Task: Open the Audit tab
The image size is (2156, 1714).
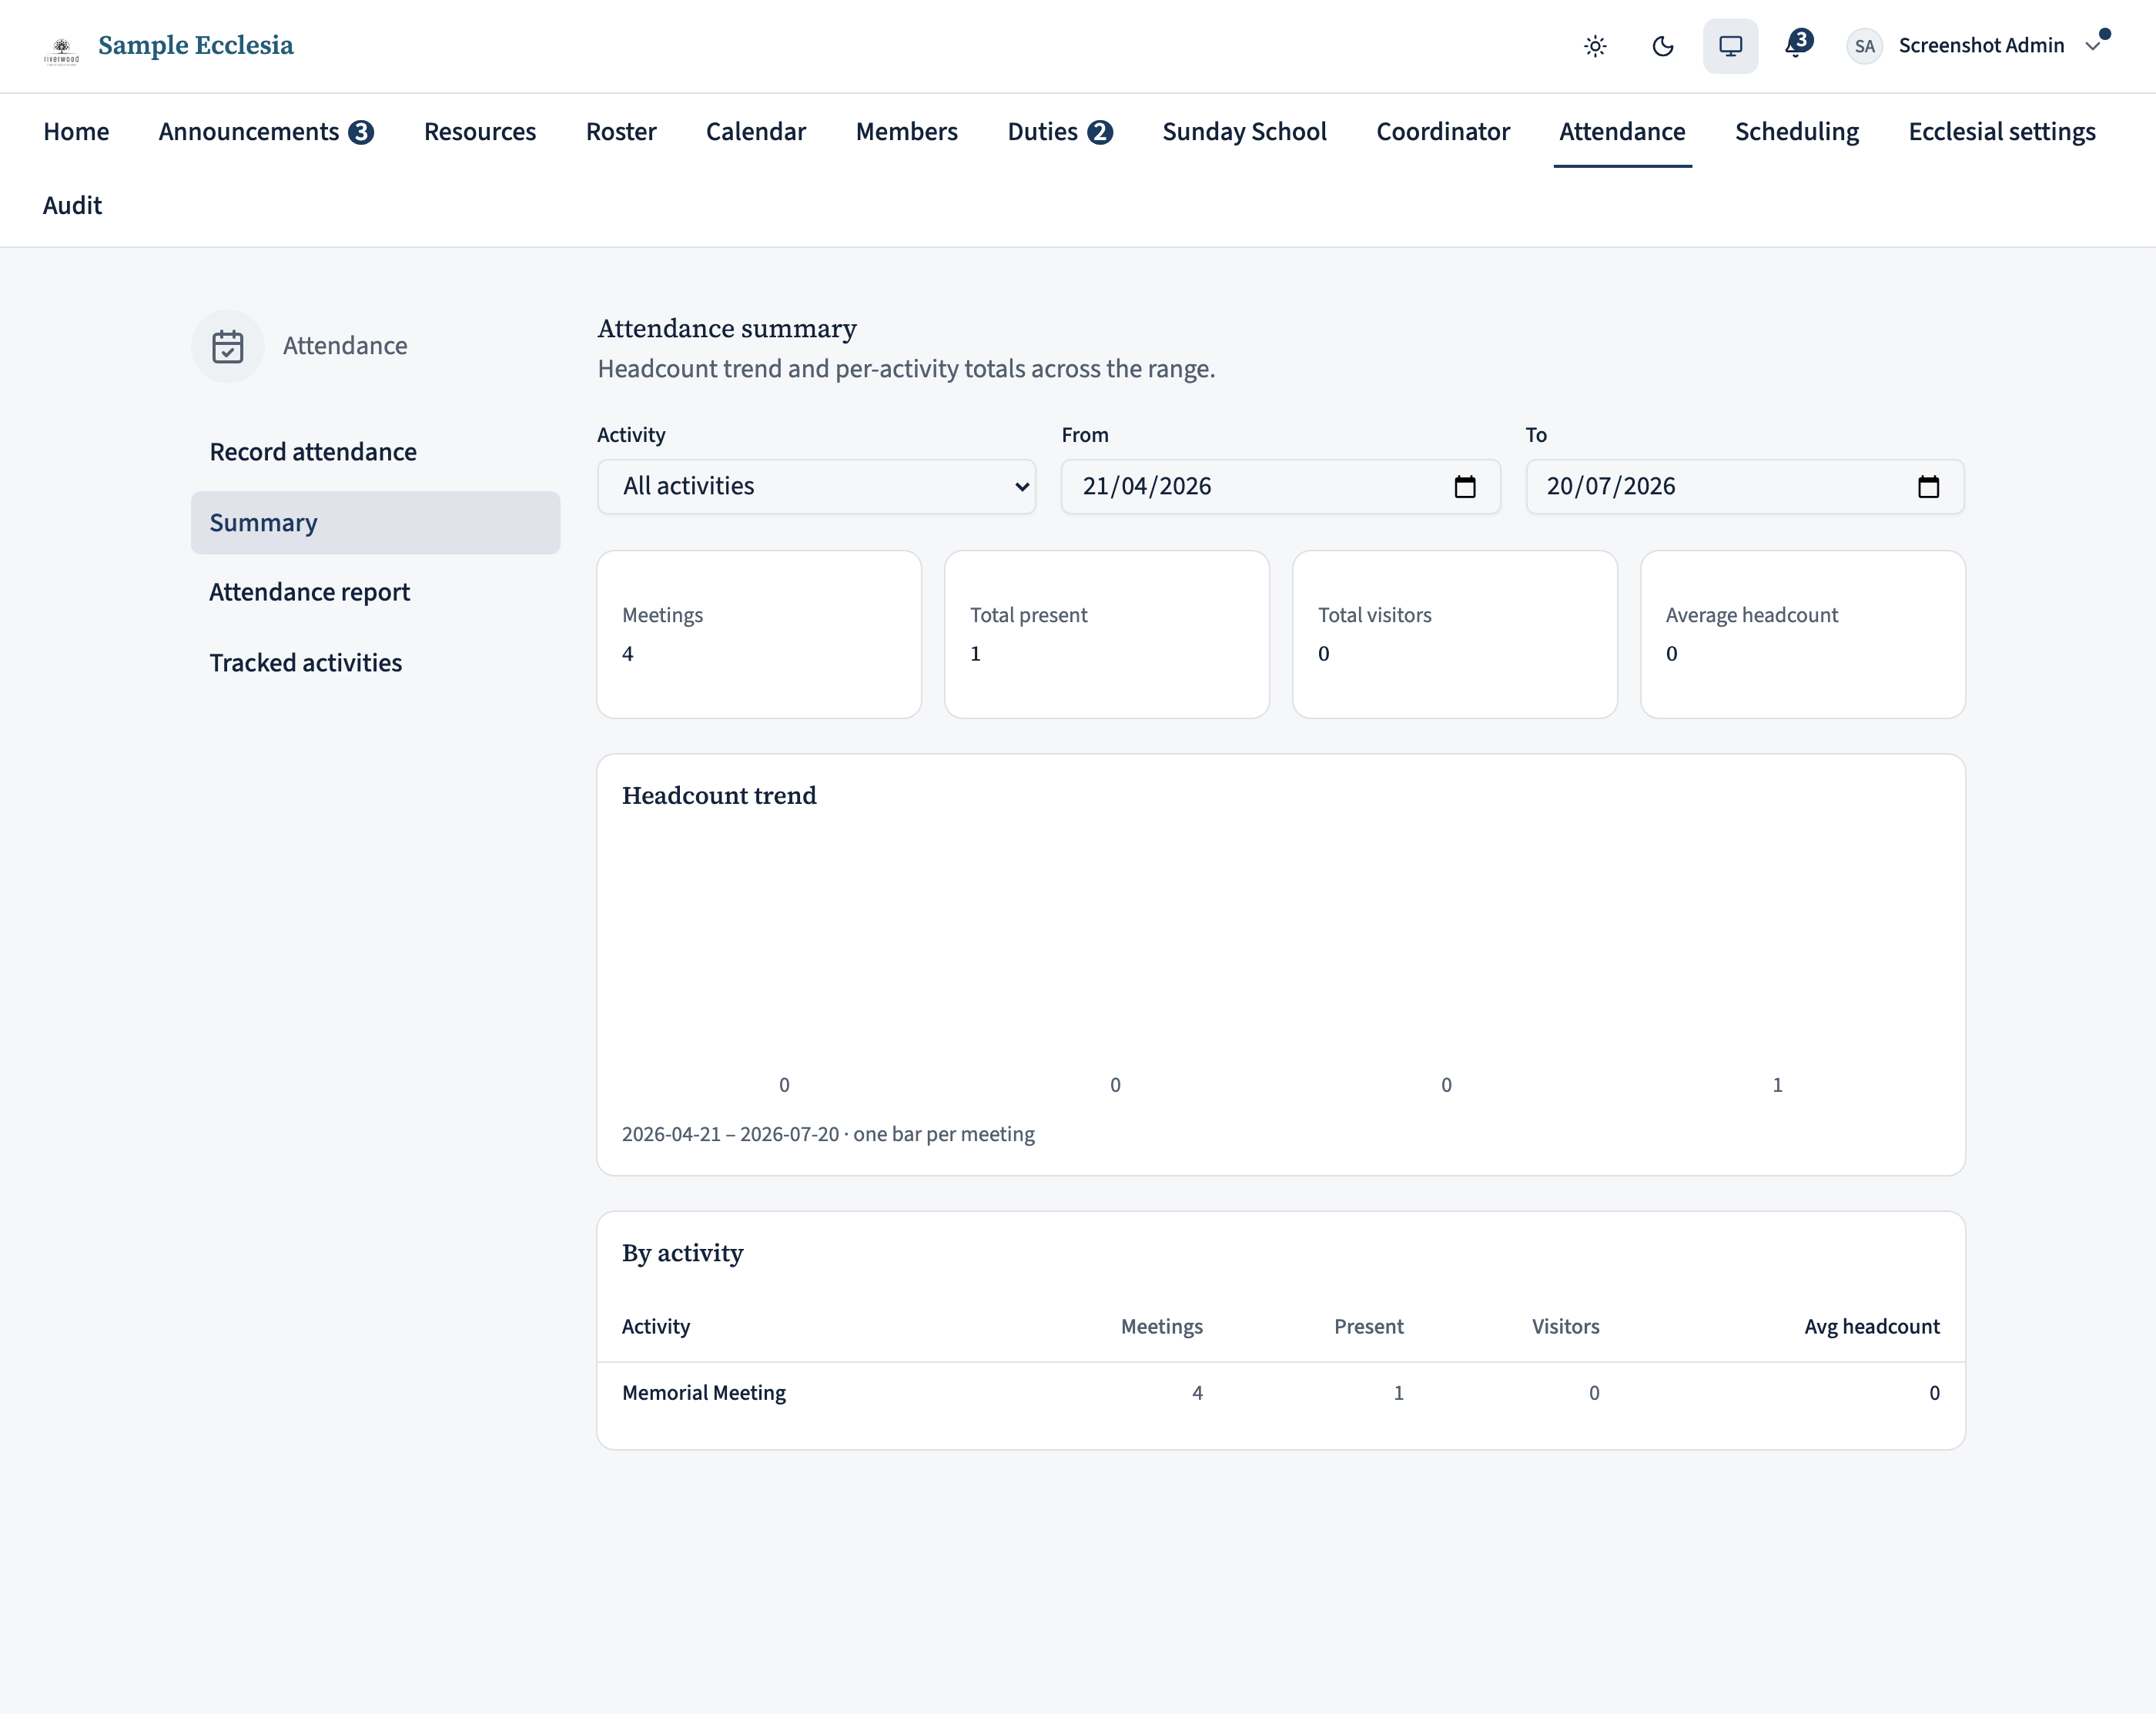Action: [x=72, y=205]
